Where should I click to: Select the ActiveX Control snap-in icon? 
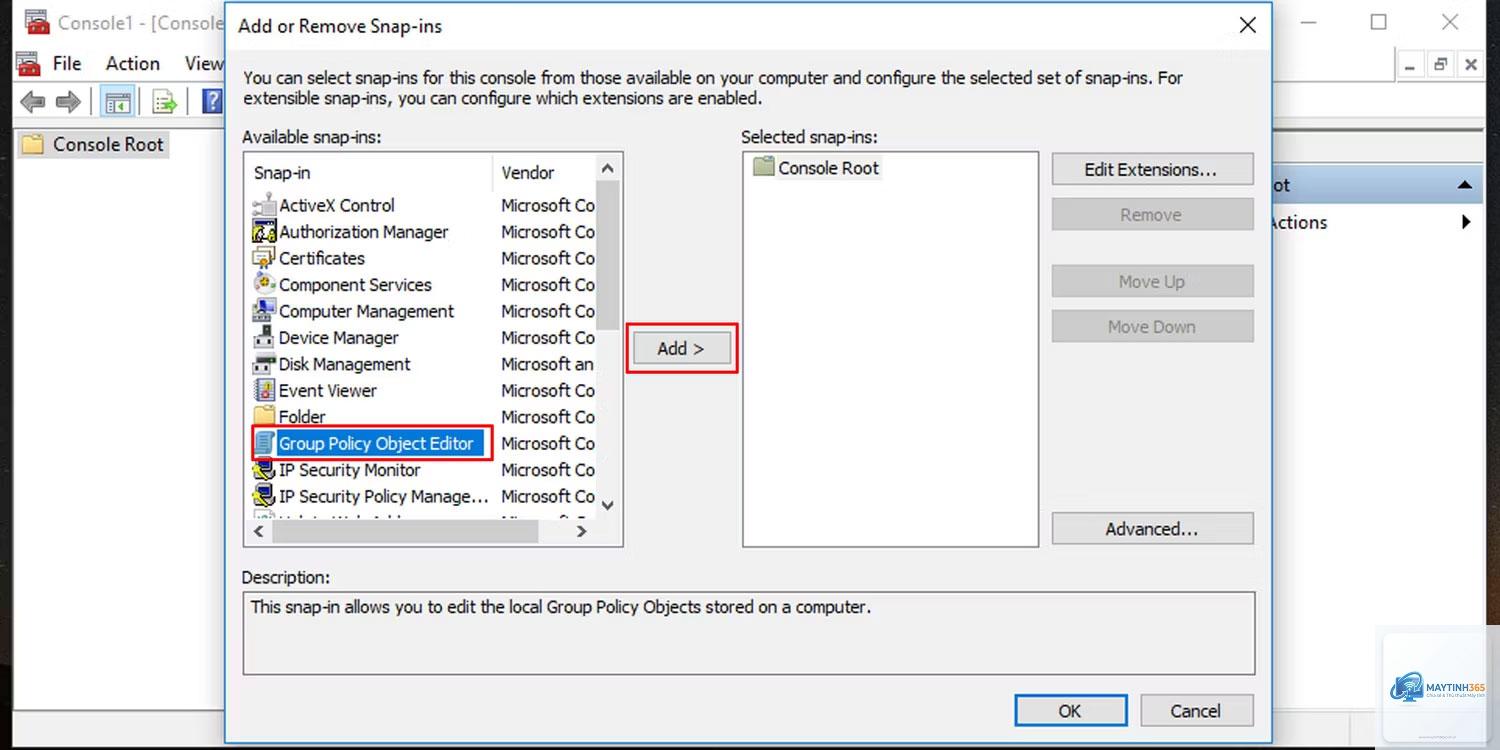click(264, 205)
